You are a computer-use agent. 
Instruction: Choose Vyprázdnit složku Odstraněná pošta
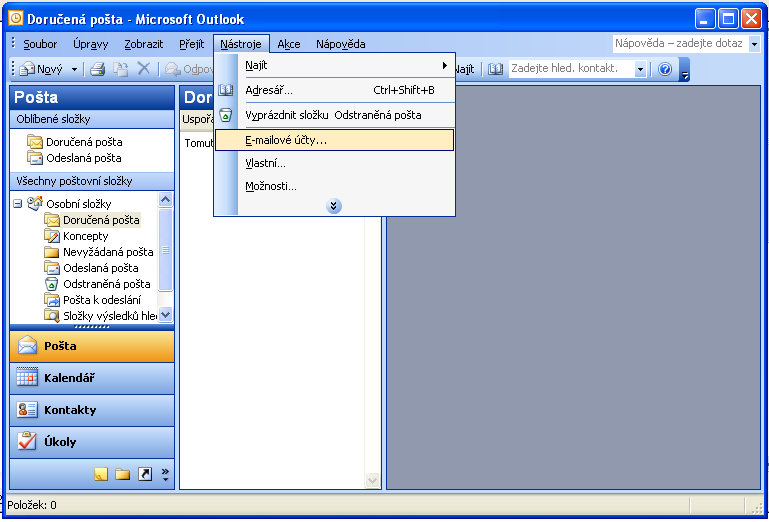click(x=334, y=115)
